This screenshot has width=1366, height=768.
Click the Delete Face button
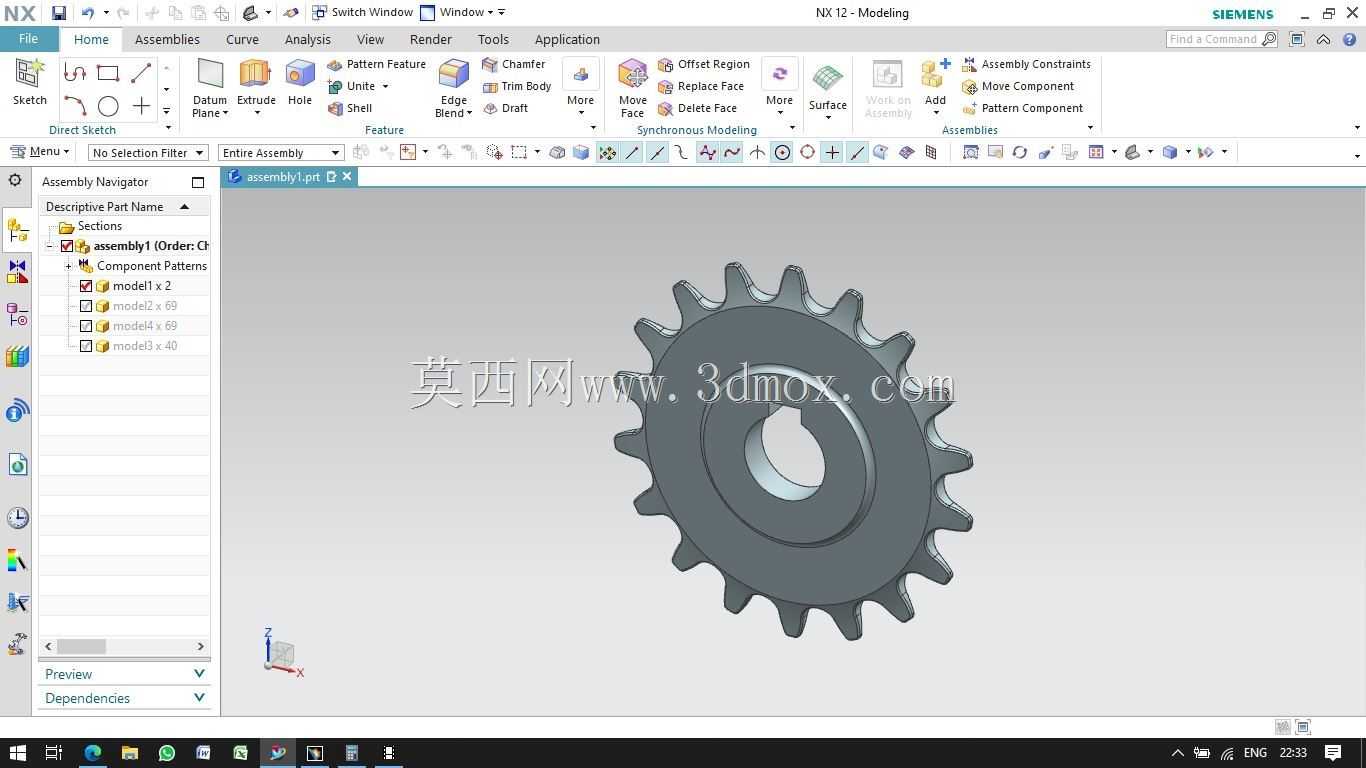(698, 108)
